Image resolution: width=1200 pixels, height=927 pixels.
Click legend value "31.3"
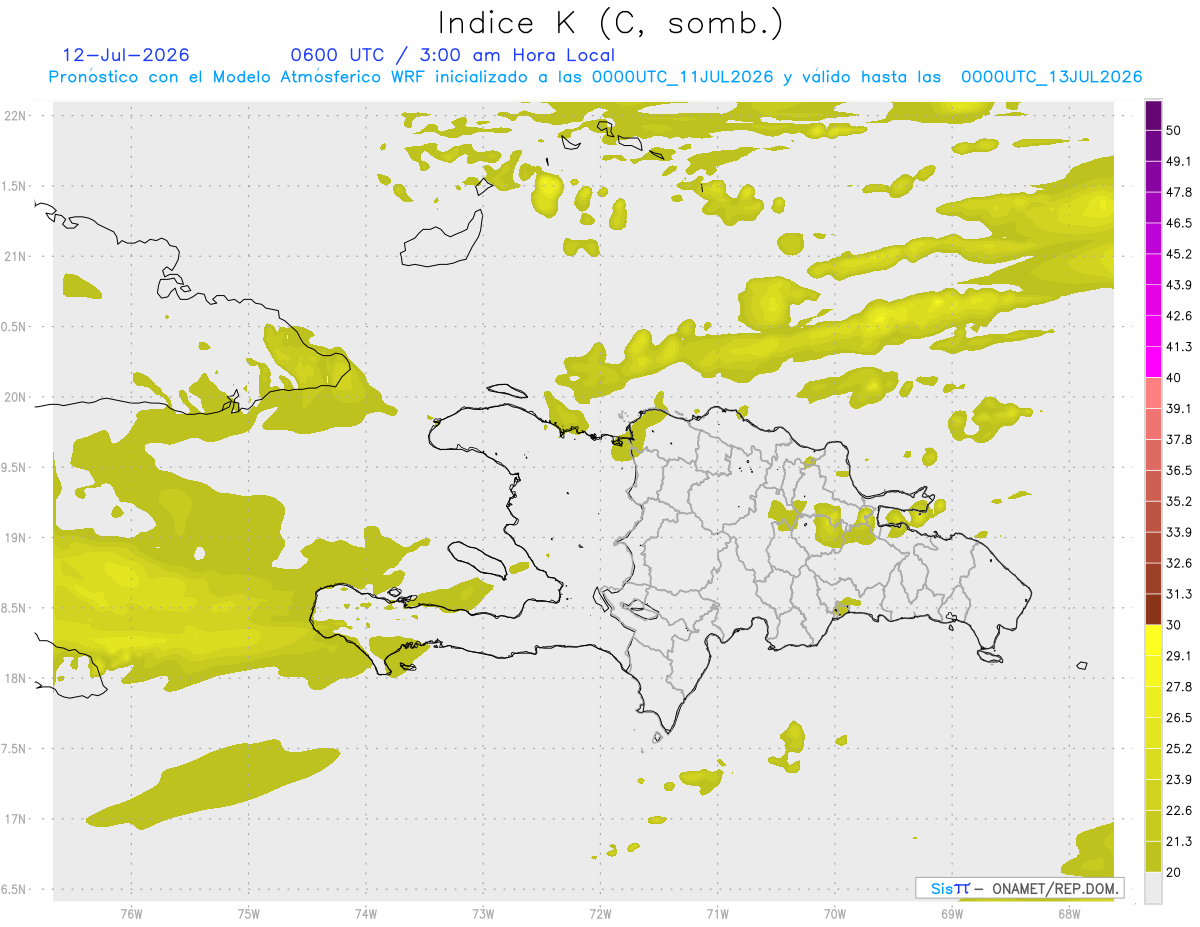pos(1179,594)
